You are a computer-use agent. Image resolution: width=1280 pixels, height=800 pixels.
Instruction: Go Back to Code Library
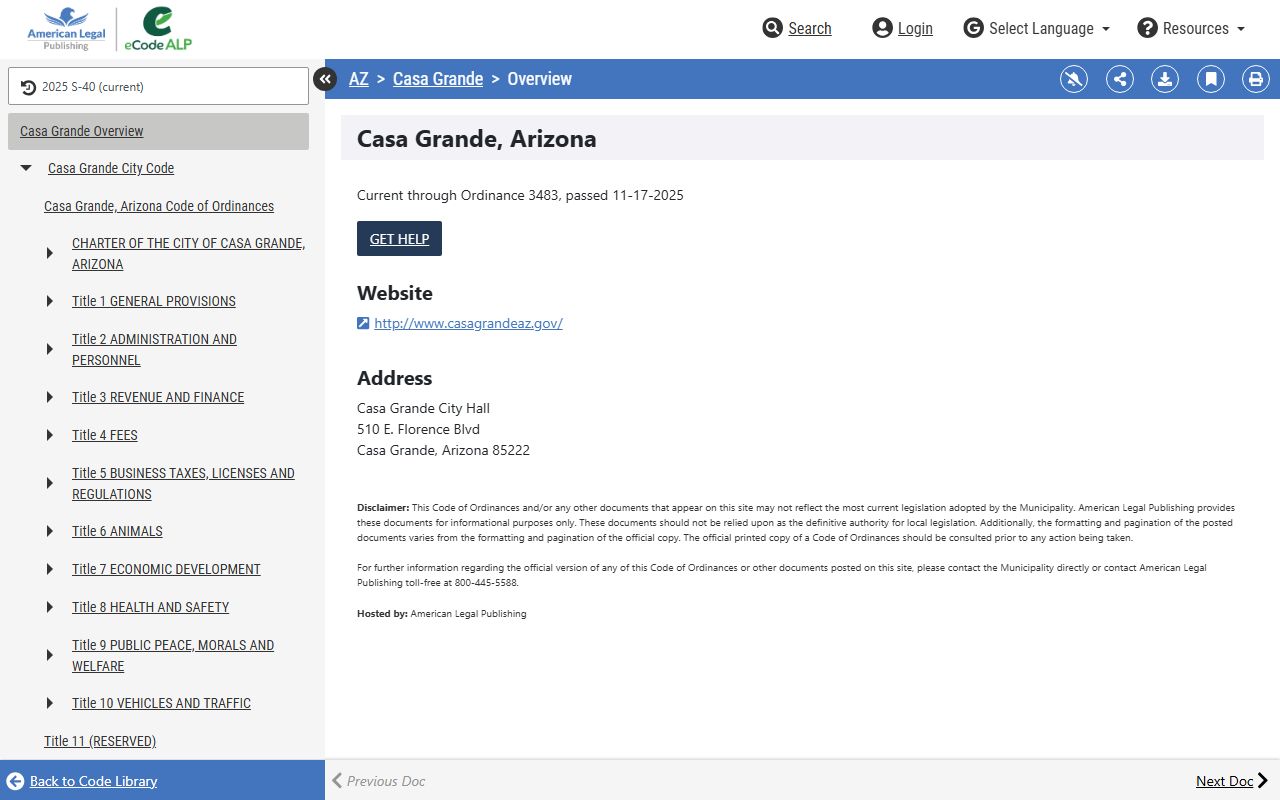pos(93,781)
